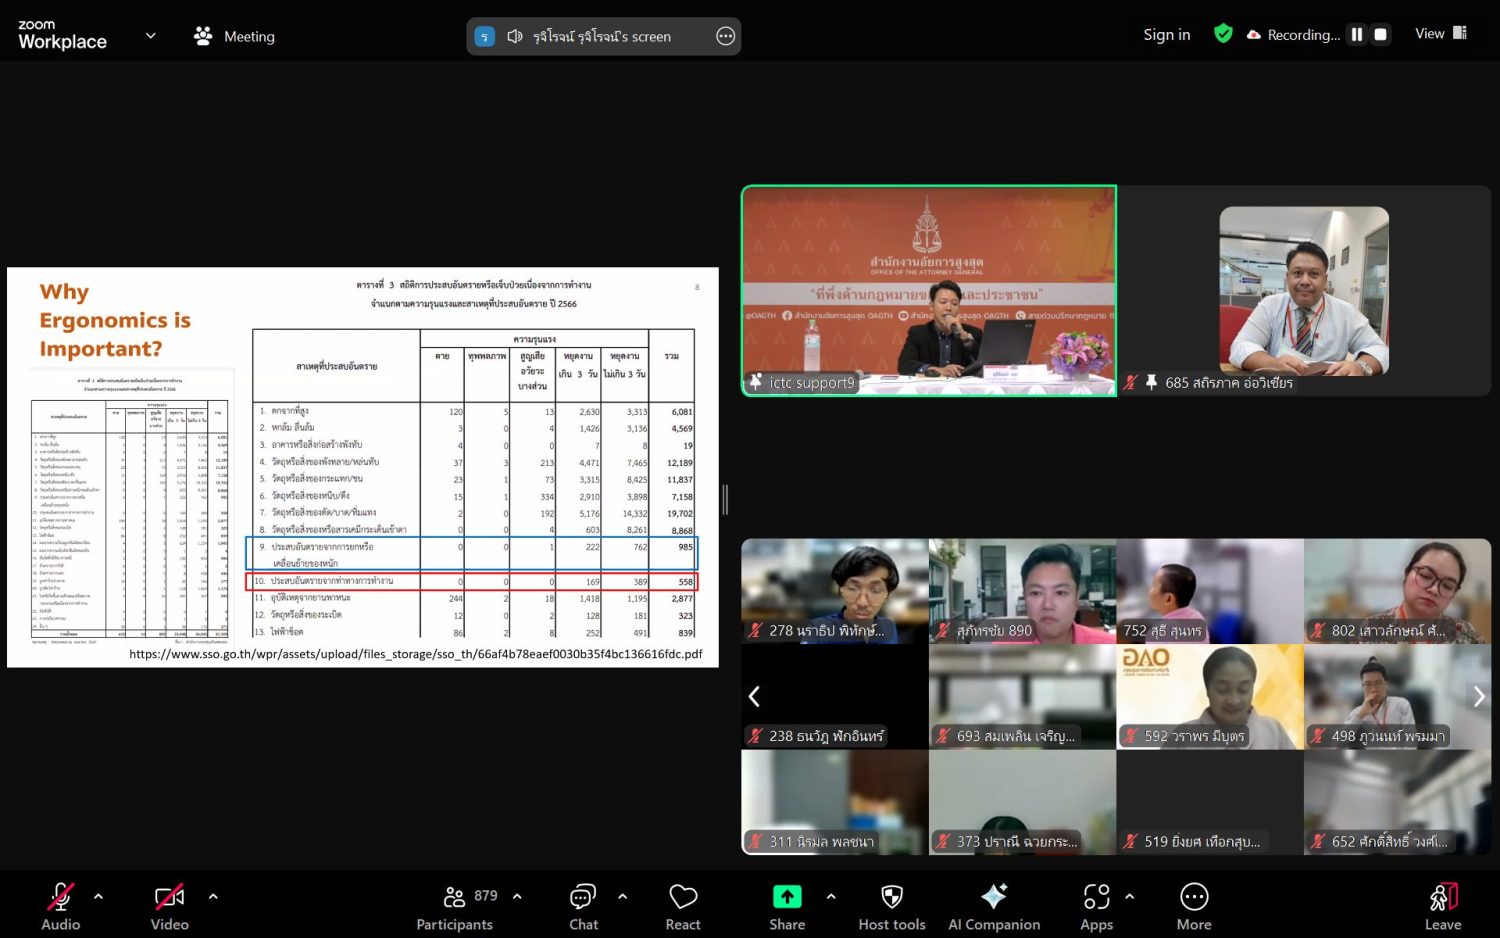Select participant 278 video tile

pyautogui.click(x=835, y=591)
